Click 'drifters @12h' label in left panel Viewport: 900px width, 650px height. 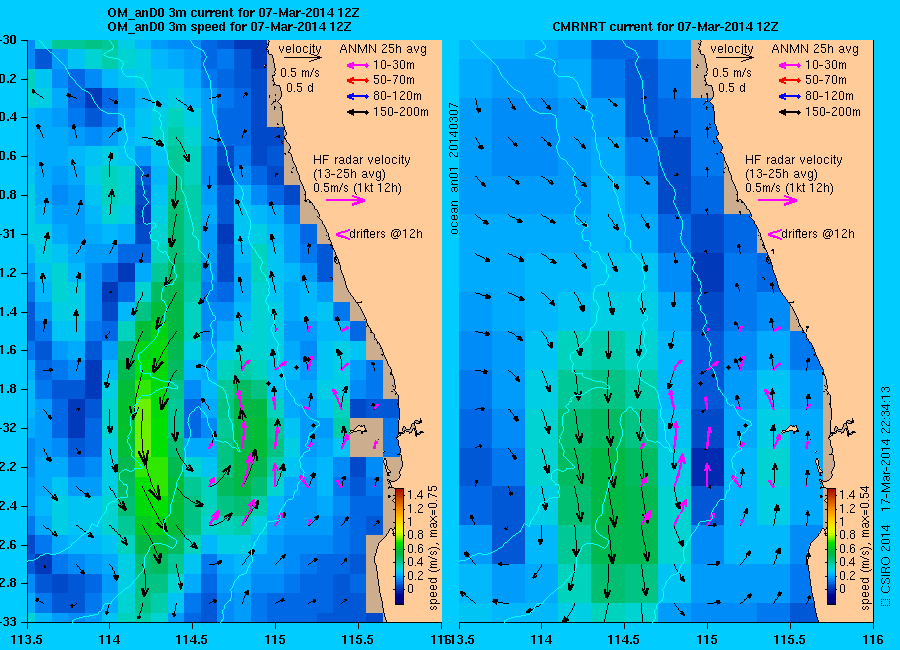pyautogui.click(x=386, y=234)
